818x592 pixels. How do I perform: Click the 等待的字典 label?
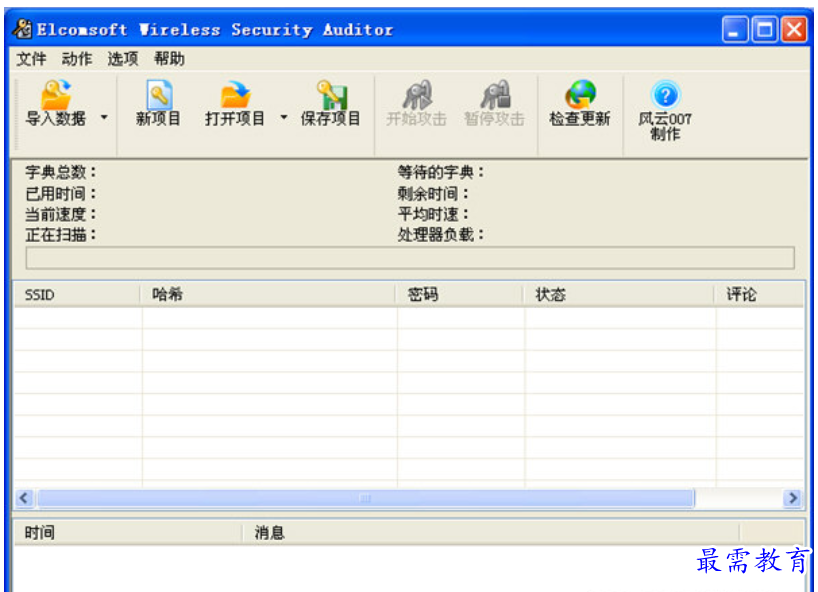coord(441,172)
